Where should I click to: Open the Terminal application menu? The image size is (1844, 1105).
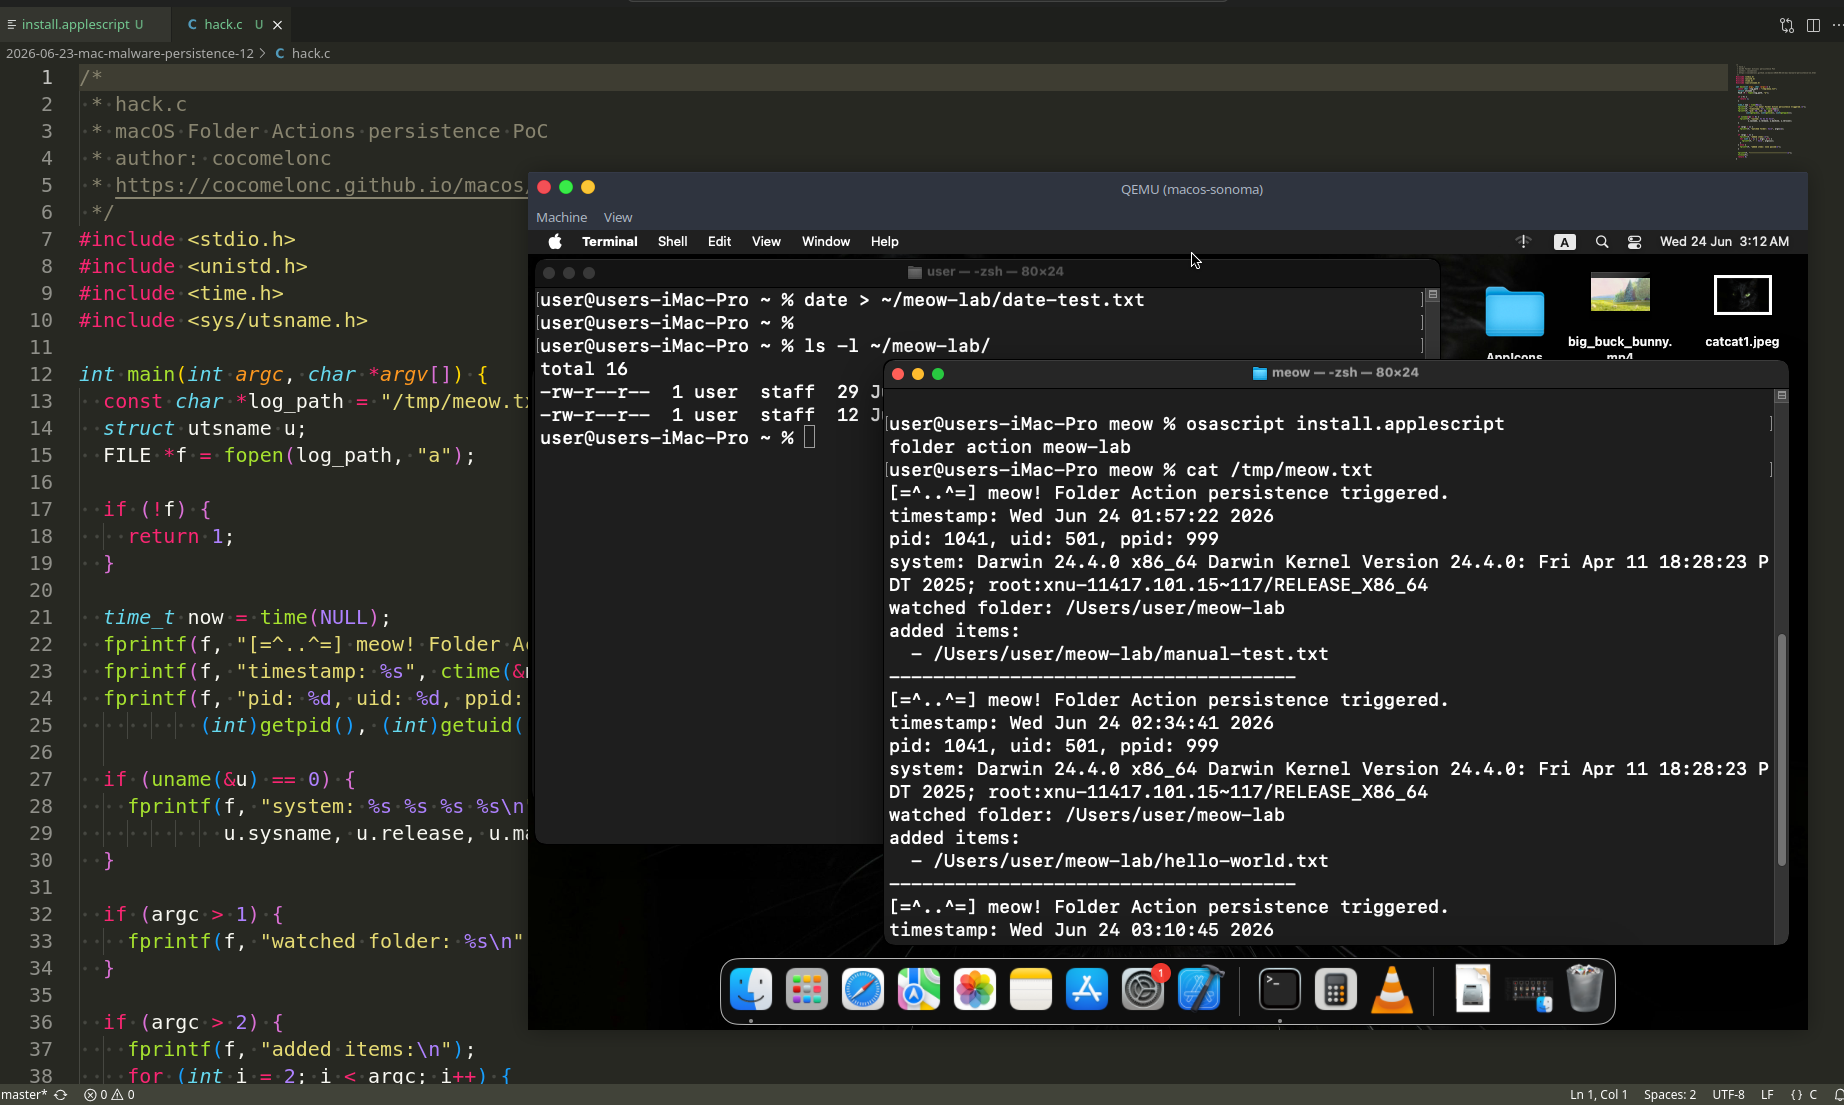(610, 242)
